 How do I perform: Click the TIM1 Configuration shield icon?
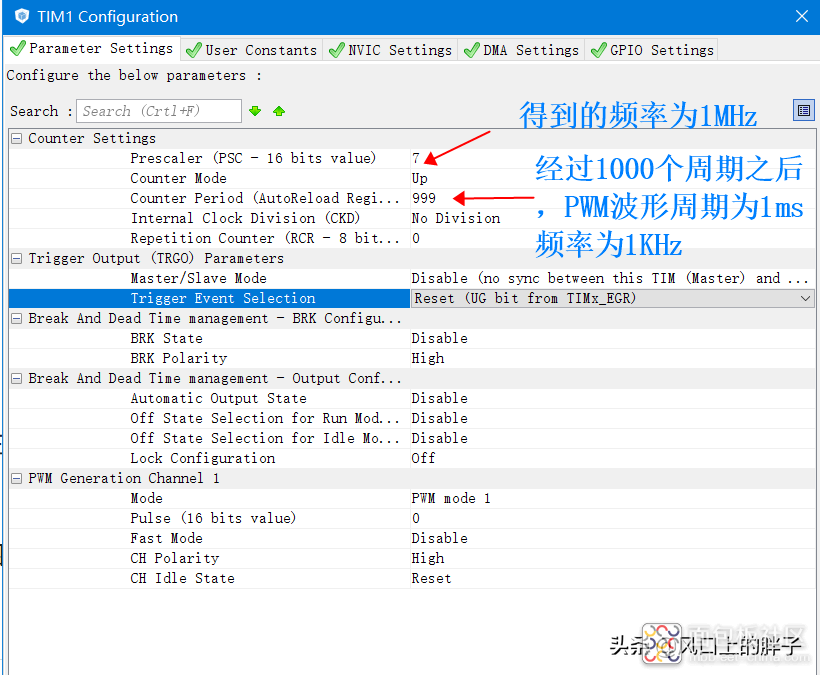click(x=21, y=16)
